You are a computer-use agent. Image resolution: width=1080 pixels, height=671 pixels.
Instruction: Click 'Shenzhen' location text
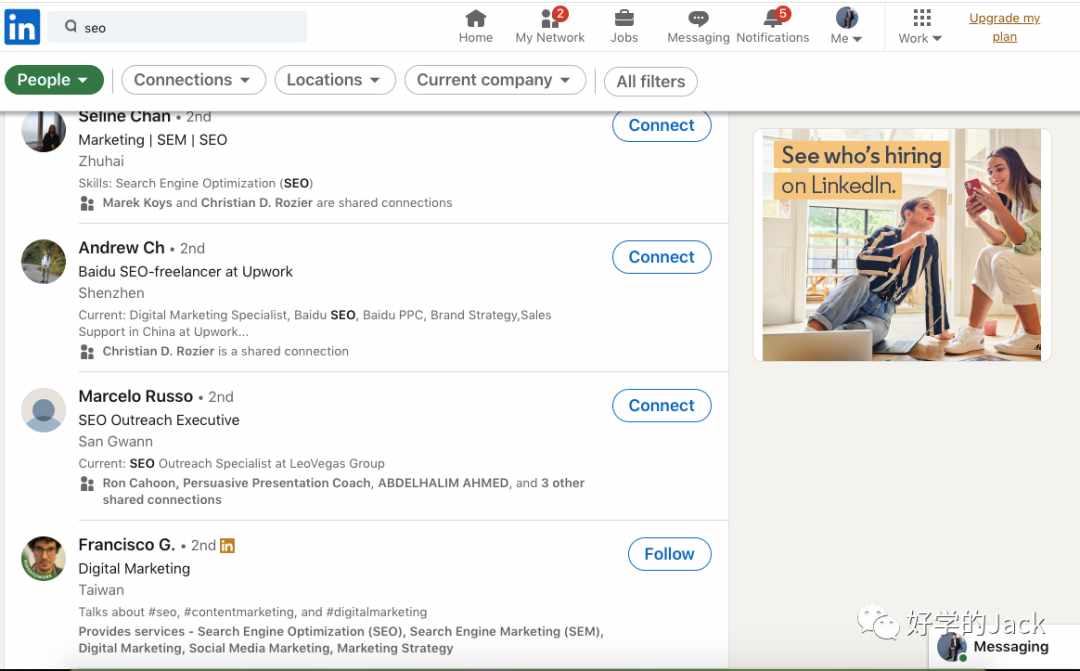[112, 293]
